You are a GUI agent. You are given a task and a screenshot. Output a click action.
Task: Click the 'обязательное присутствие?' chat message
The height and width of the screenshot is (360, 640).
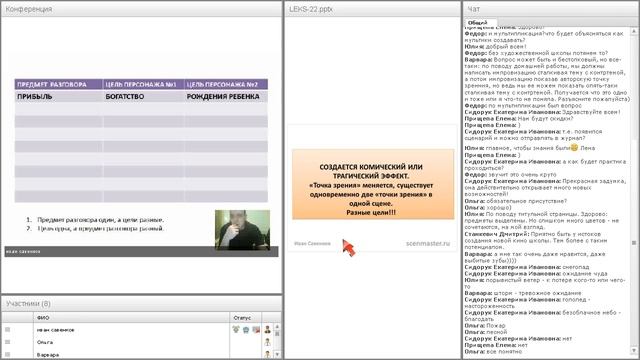tap(527, 201)
